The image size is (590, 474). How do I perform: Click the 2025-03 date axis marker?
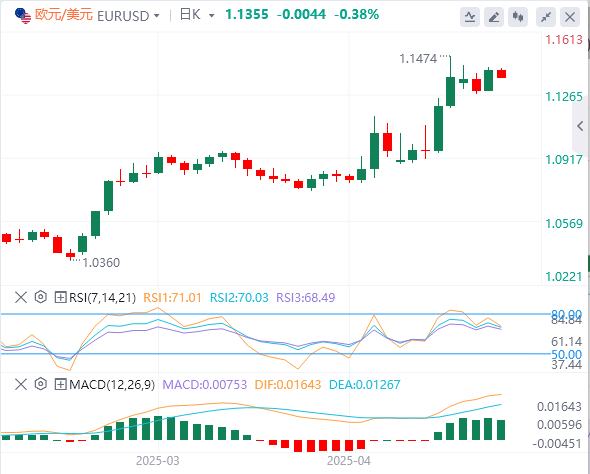tap(158, 460)
